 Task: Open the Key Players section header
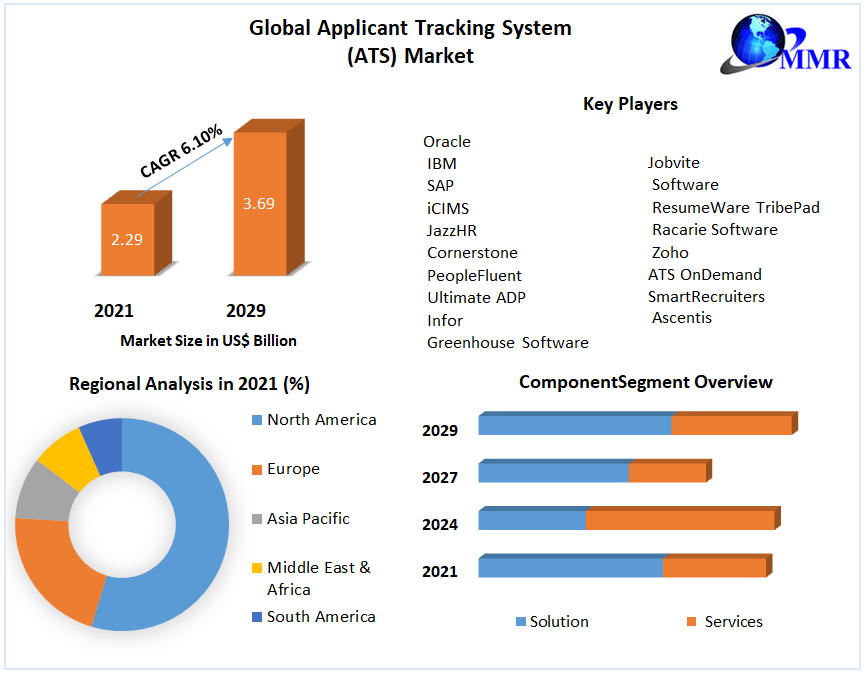[630, 103]
